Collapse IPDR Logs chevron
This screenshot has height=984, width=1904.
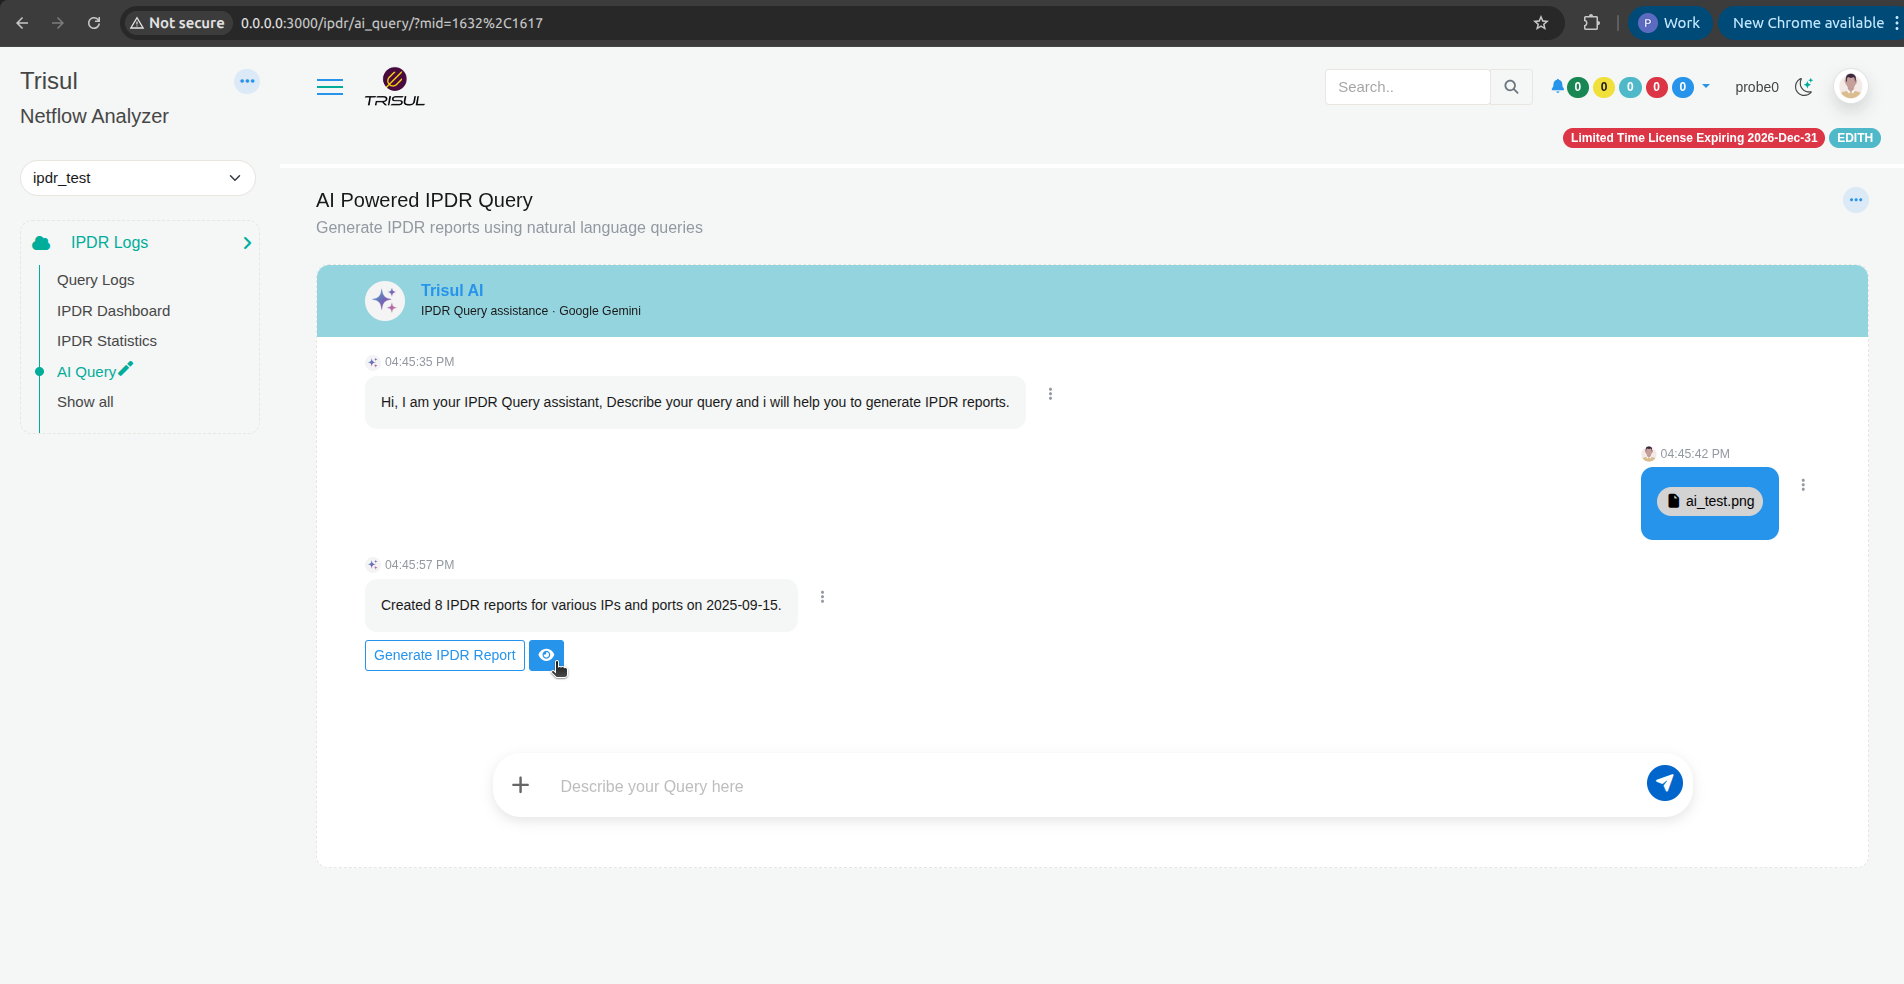point(247,243)
